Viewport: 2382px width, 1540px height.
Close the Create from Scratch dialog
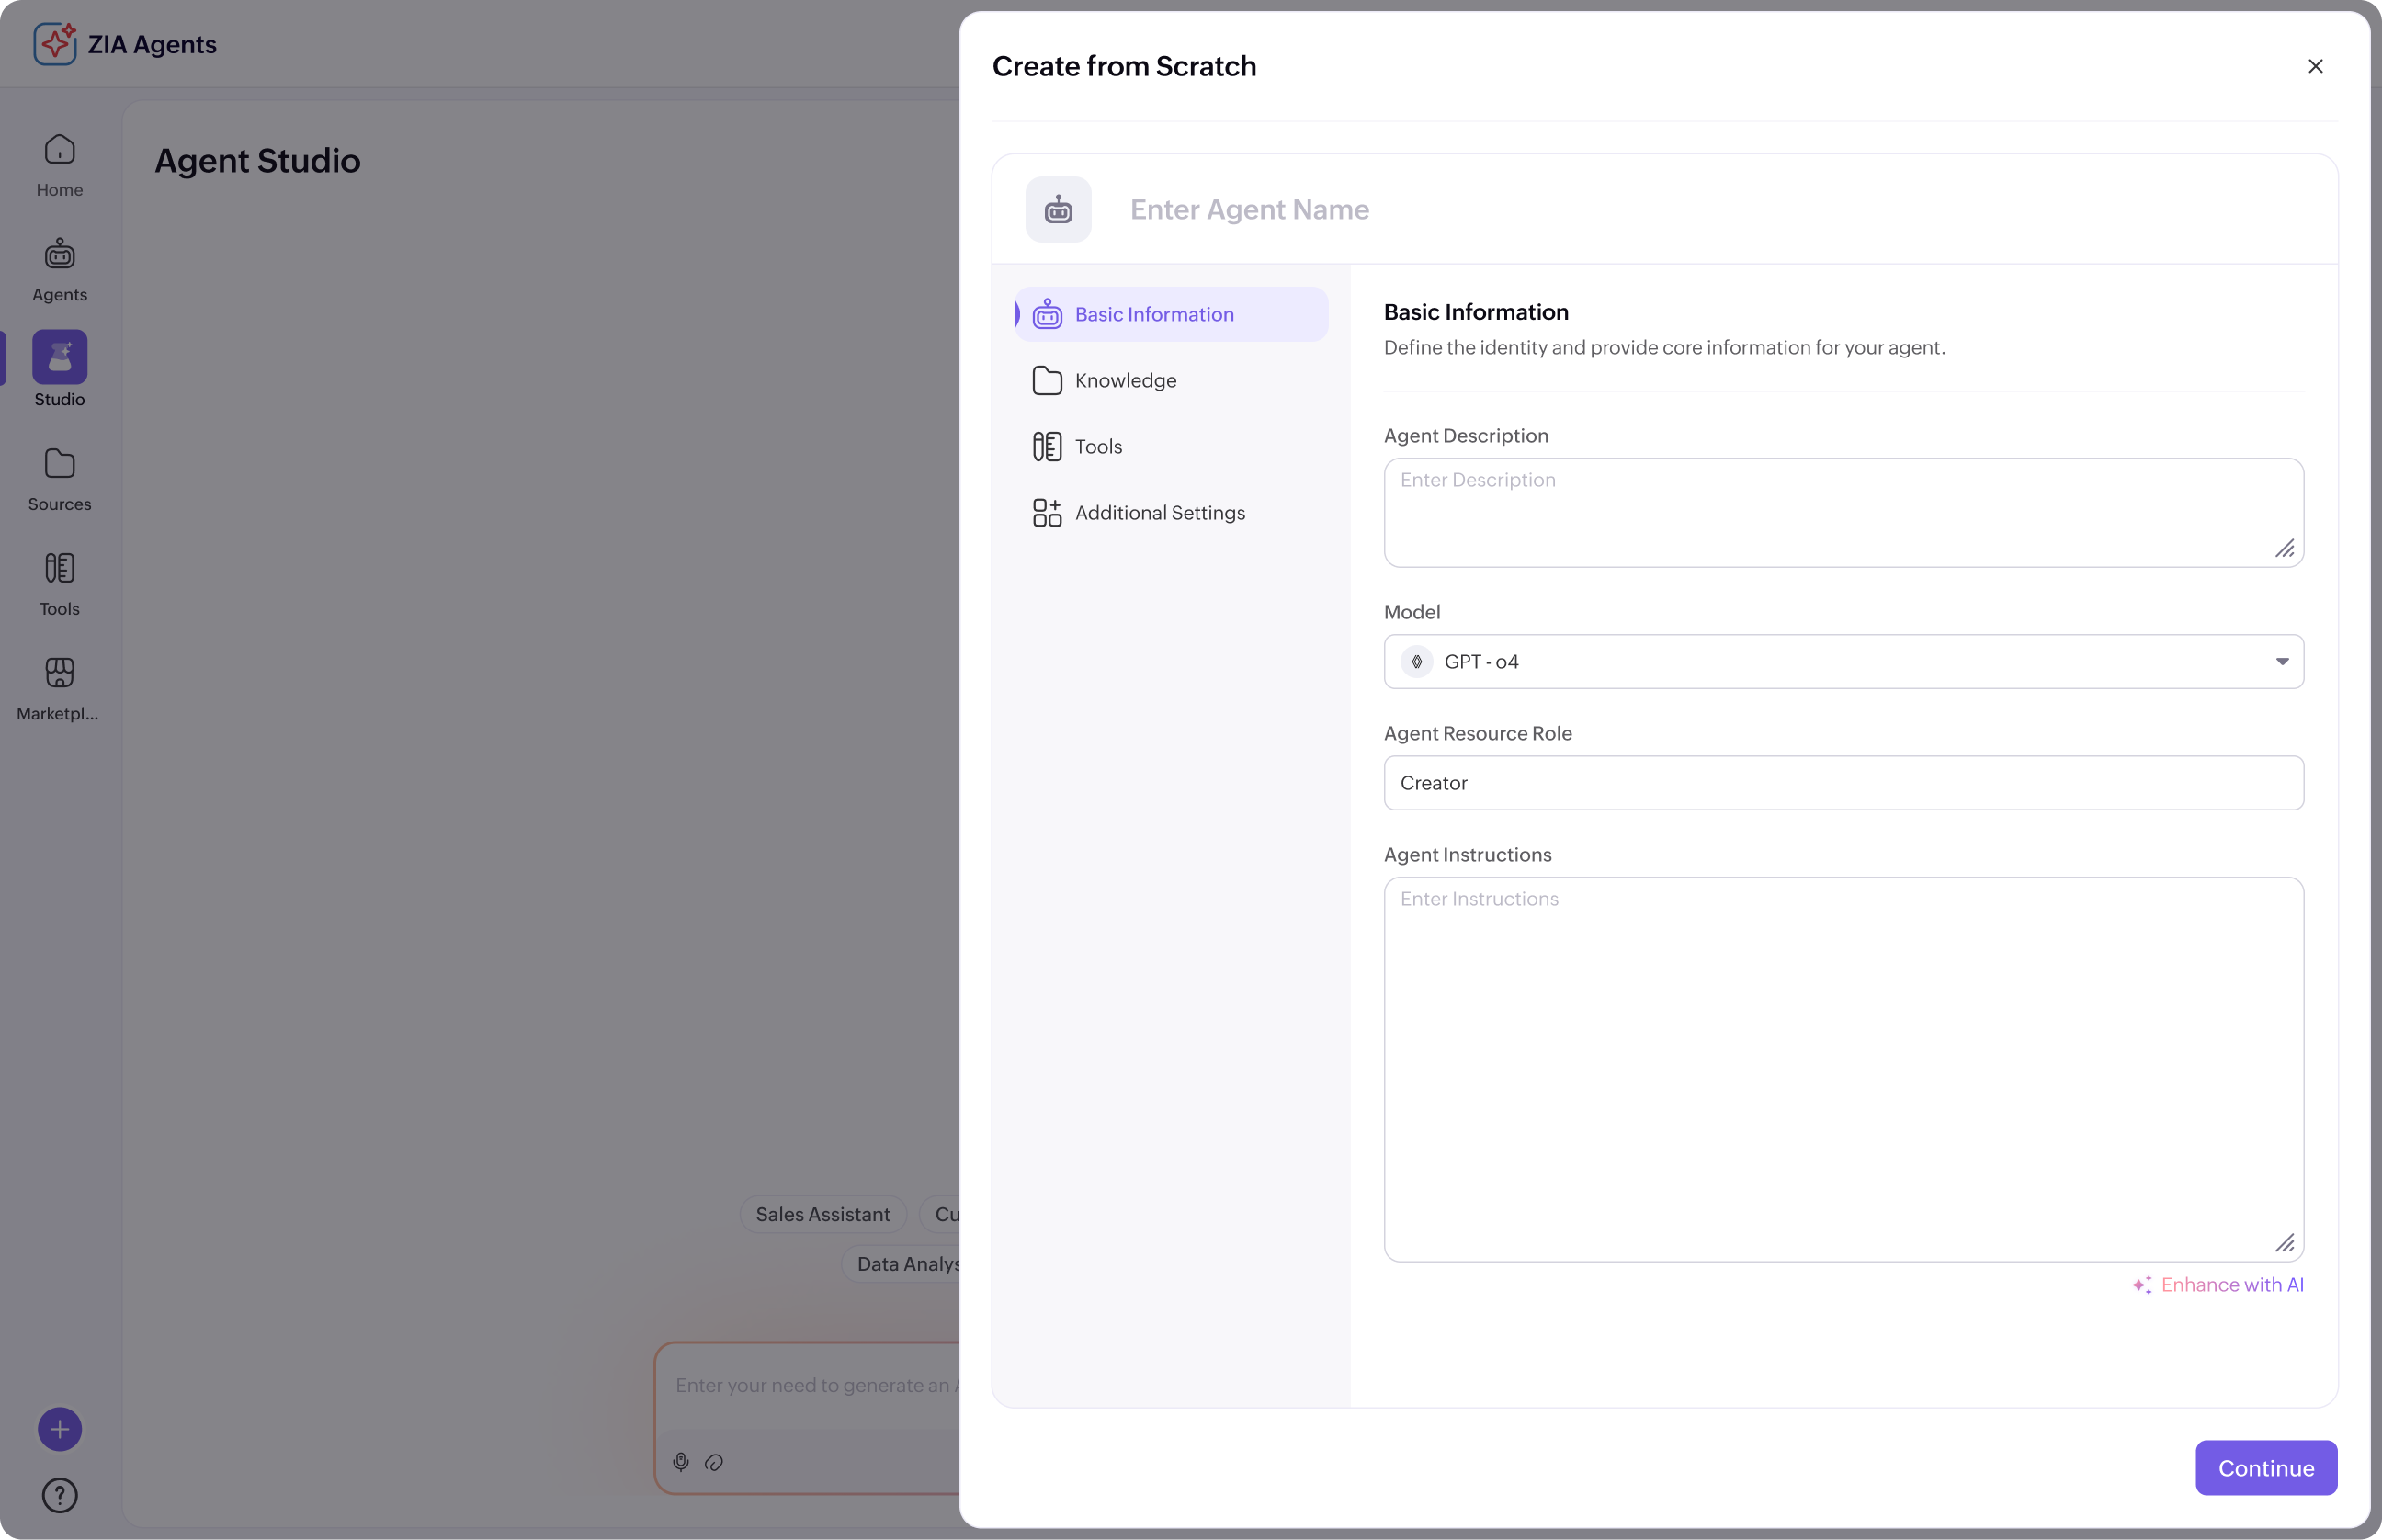click(2316, 66)
